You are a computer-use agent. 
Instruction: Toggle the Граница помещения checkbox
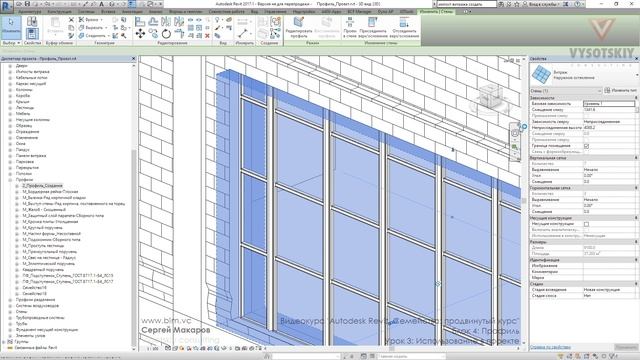tap(587, 146)
